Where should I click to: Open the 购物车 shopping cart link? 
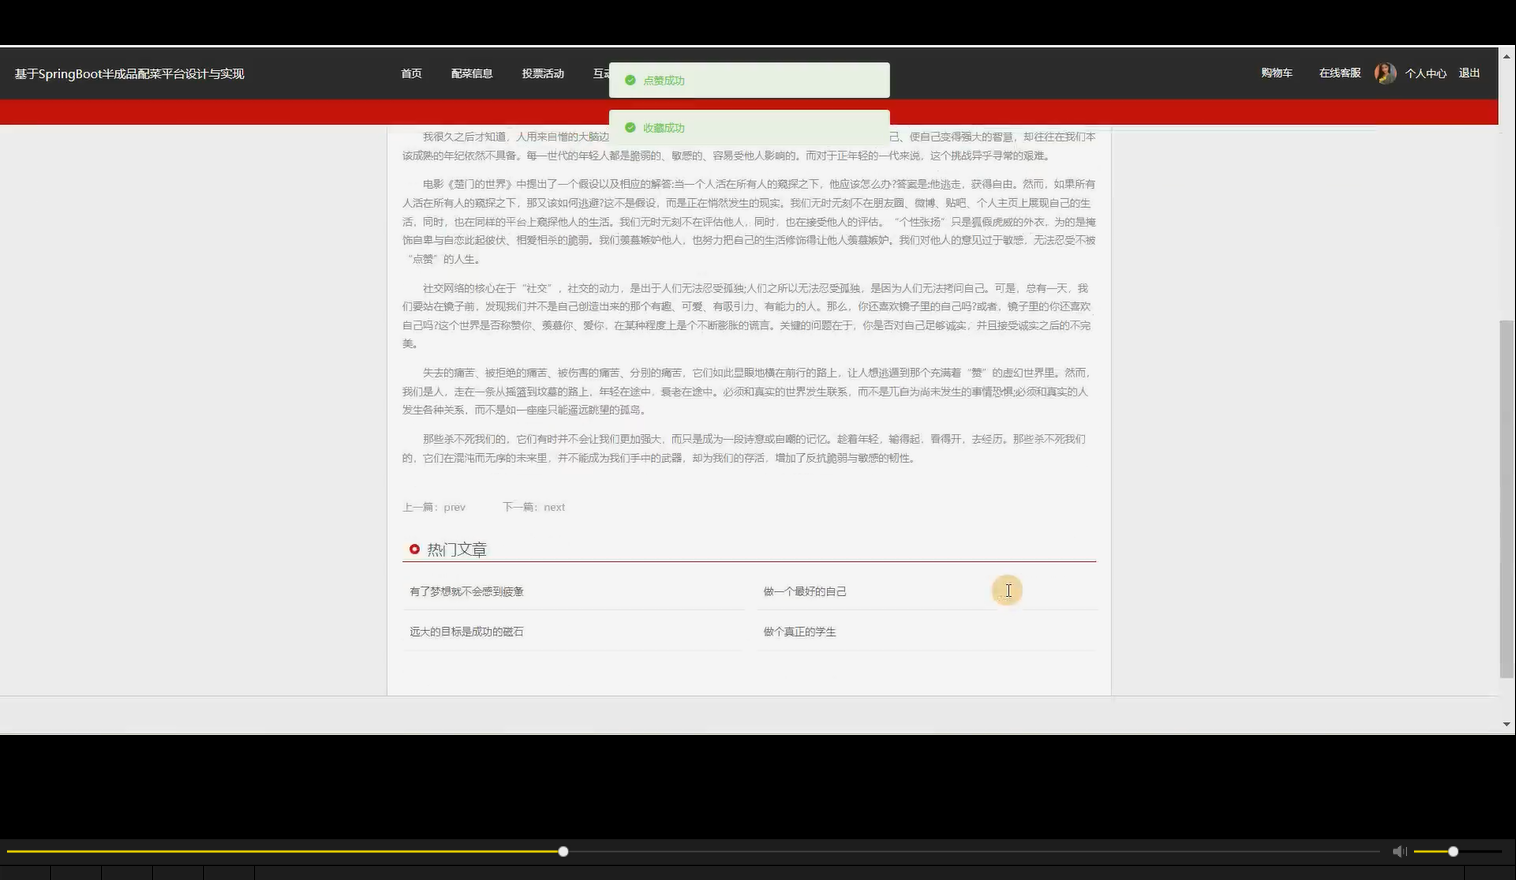1276,72
